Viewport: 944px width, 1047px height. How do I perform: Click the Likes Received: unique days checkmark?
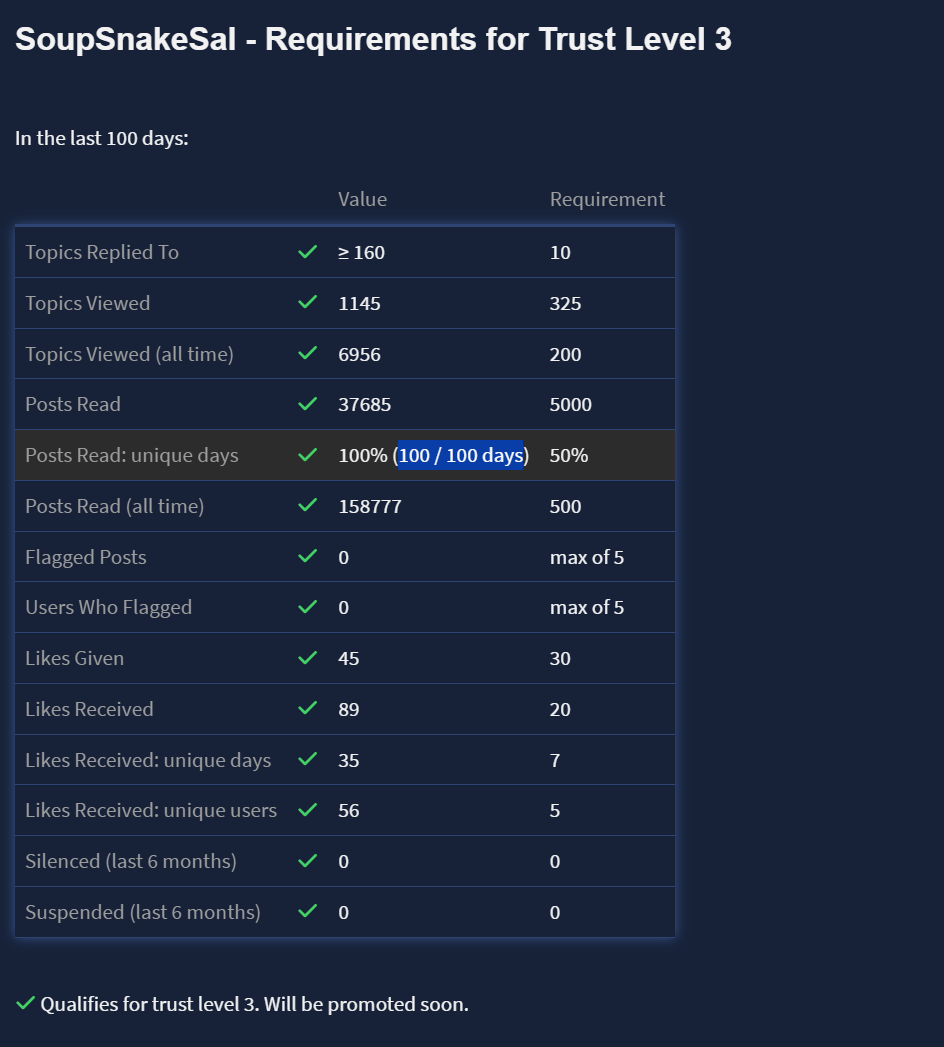coord(308,760)
